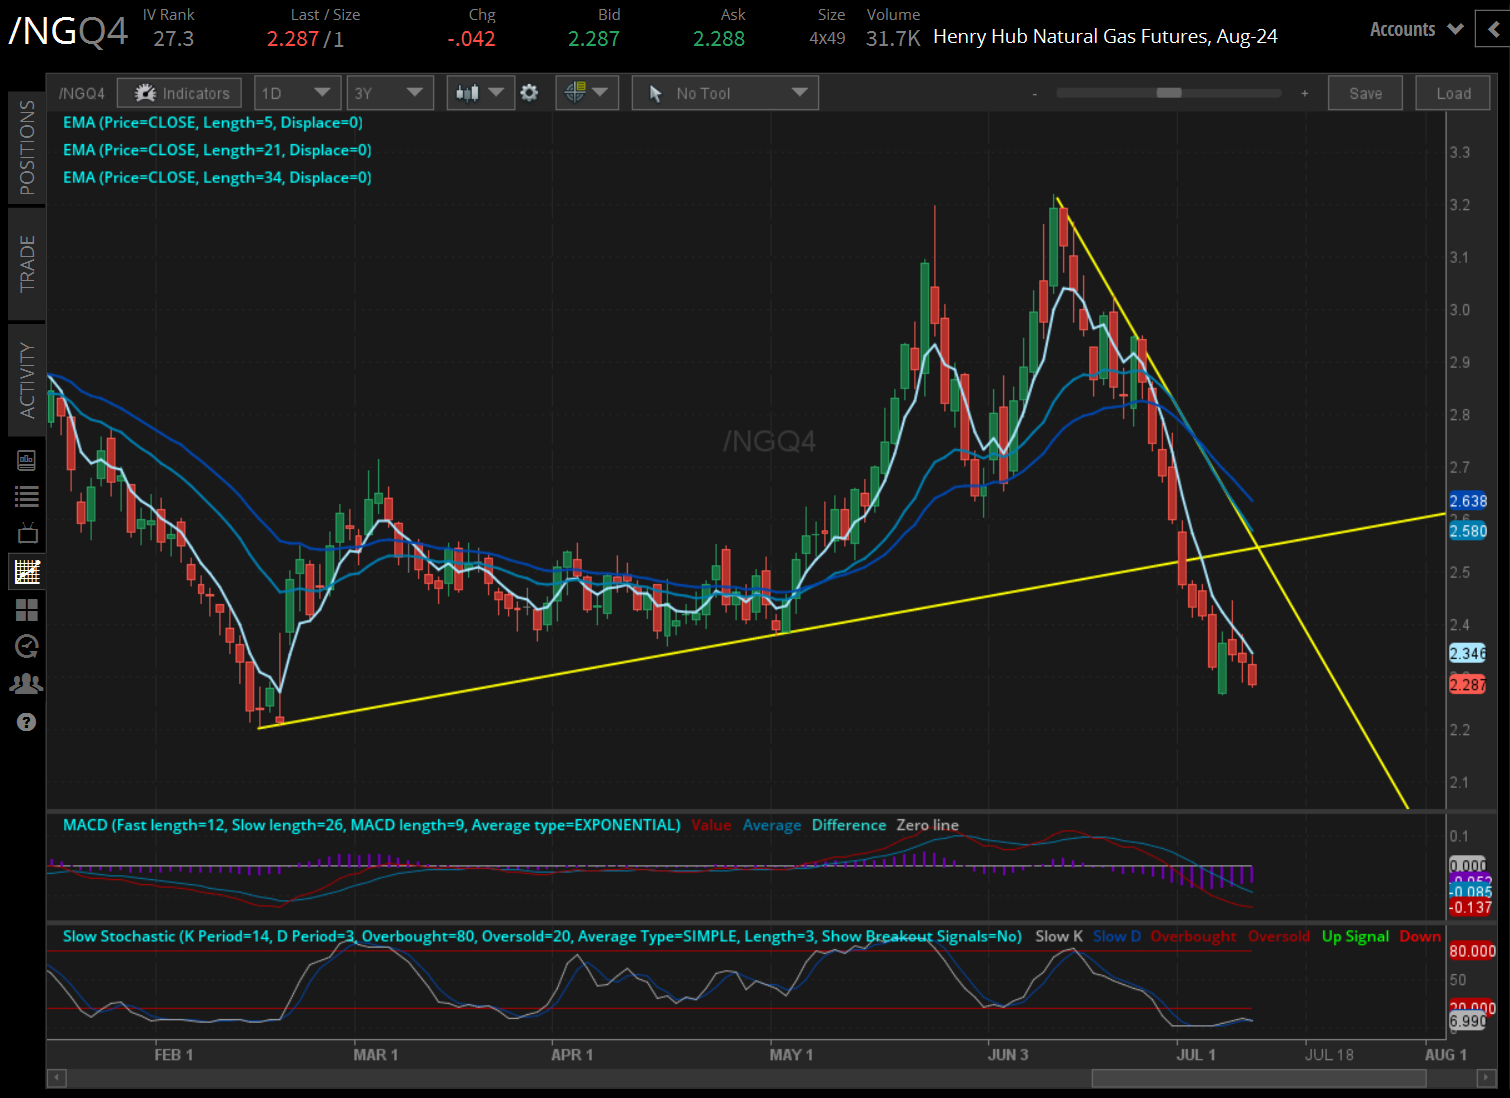
Task: Click the Bid price 2.287 value
Action: pos(594,39)
